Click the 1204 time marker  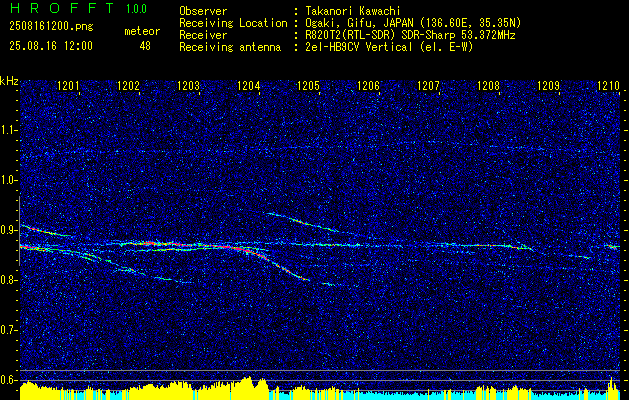pyautogui.click(x=249, y=85)
